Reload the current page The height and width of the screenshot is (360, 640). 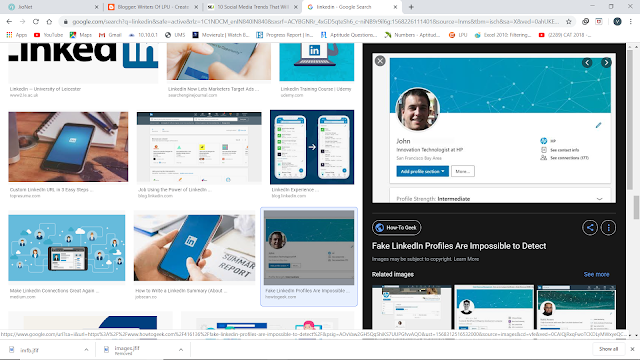(x=36, y=22)
